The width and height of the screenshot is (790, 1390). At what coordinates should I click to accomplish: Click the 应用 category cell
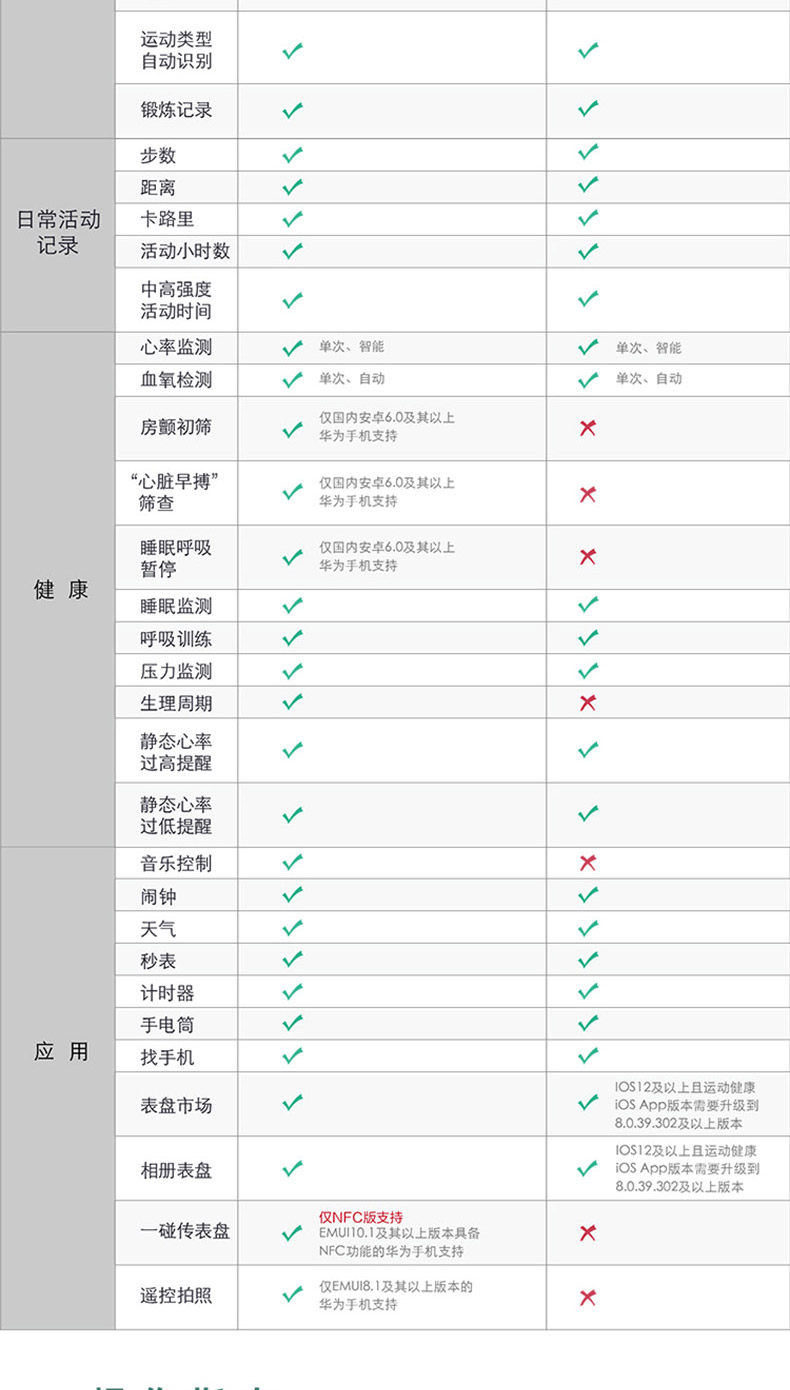point(60,1052)
